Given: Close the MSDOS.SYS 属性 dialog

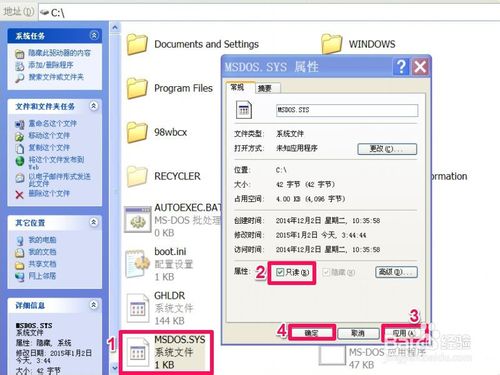Looking at the screenshot, I should (420, 67).
